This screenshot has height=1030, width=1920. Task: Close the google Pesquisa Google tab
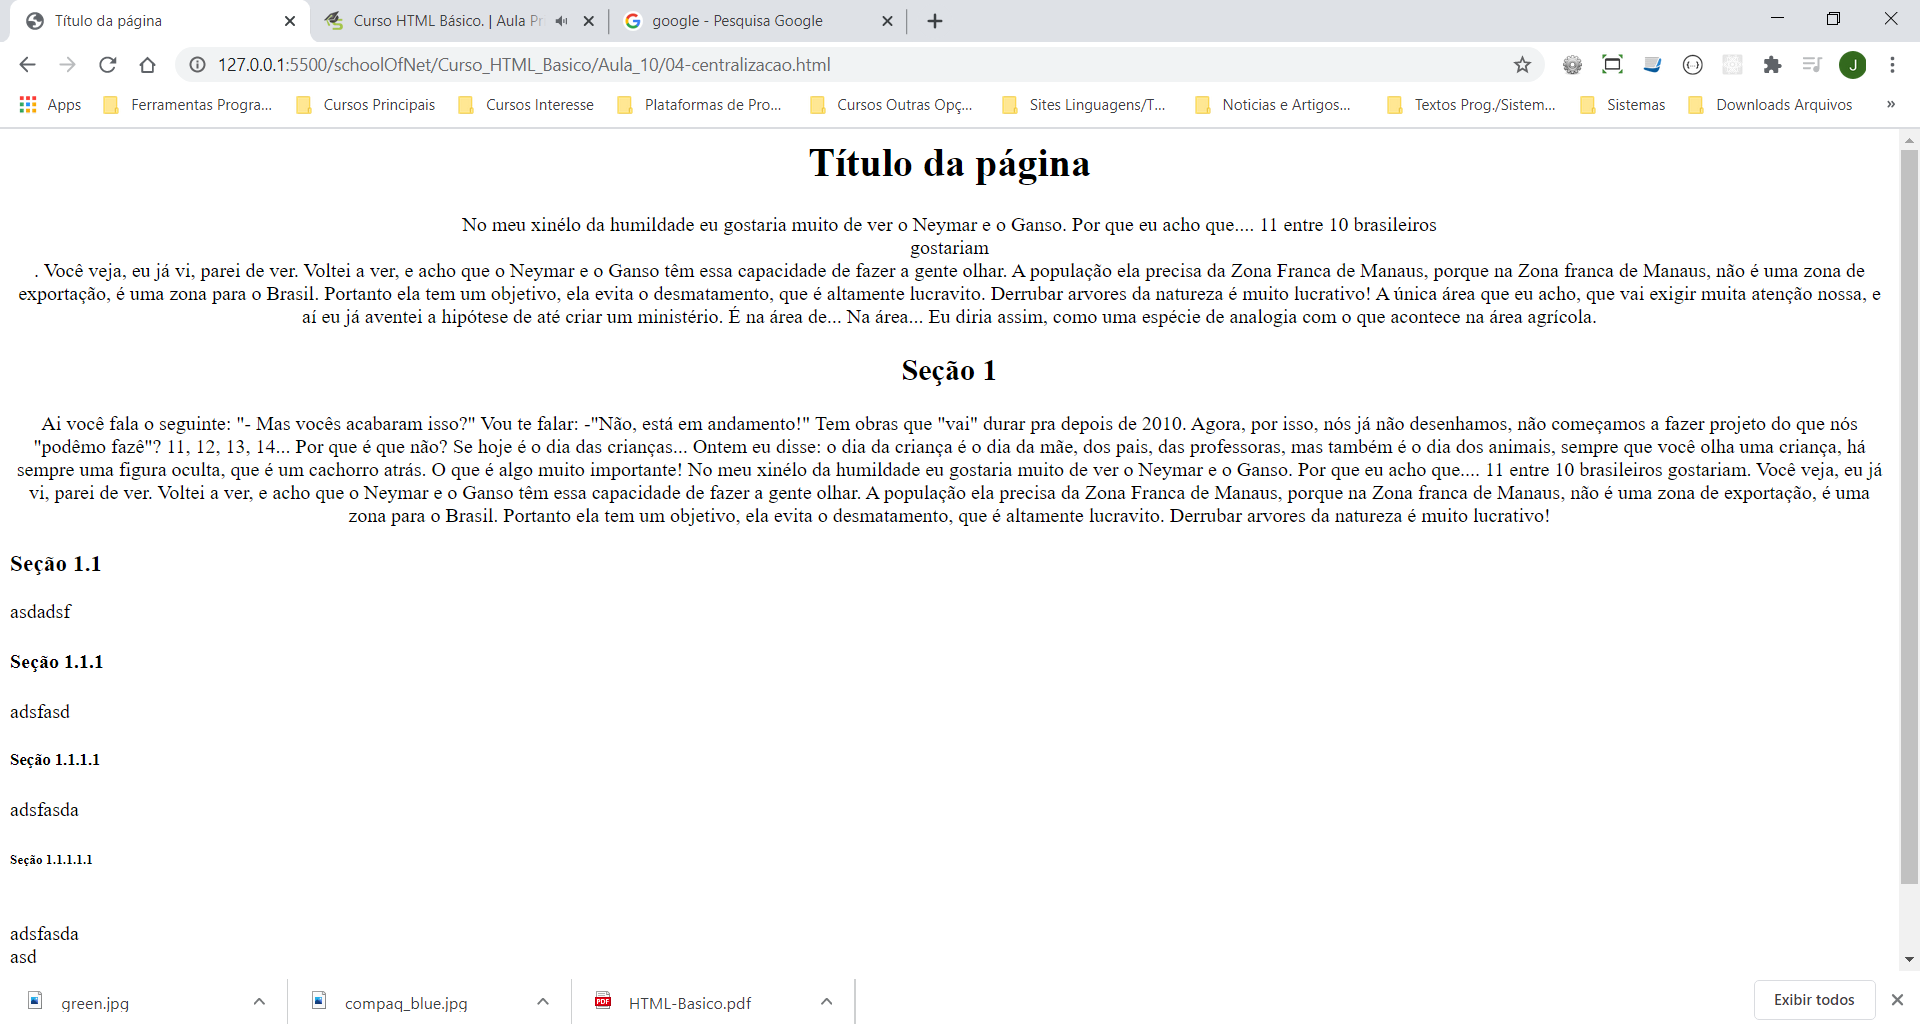(x=887, y=21)
